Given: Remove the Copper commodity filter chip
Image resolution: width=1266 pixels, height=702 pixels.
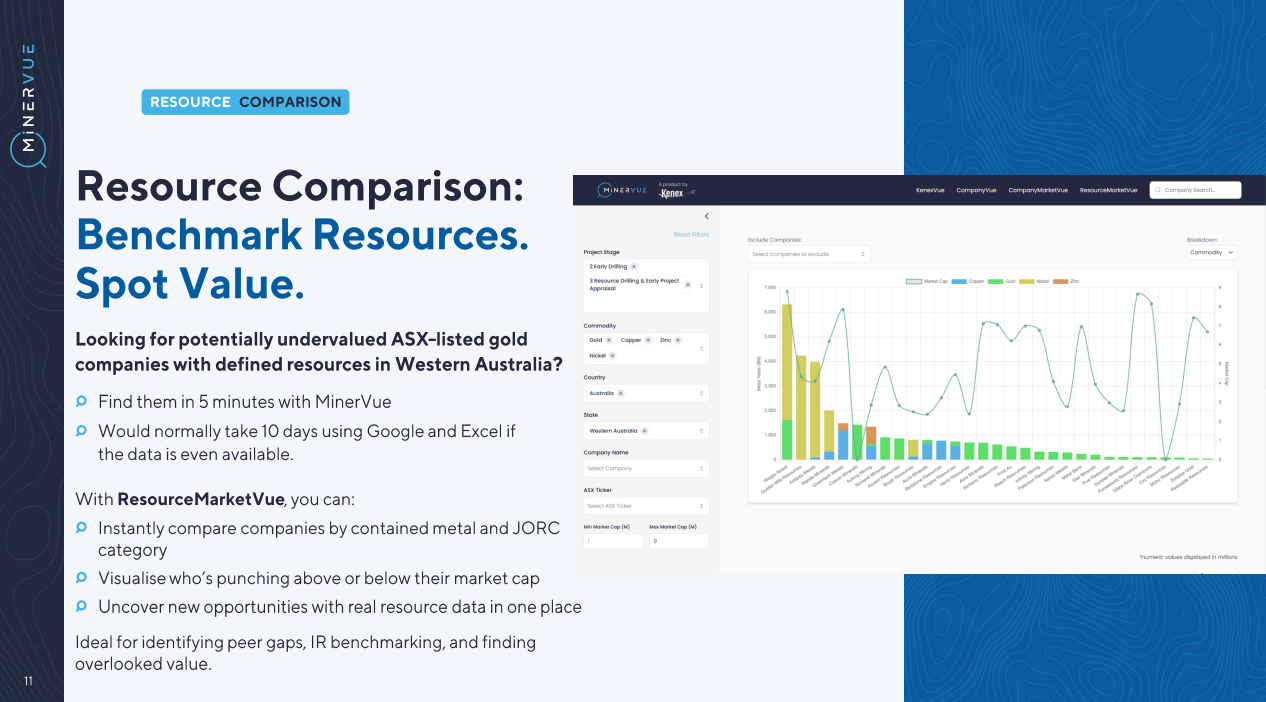Looking at the screenshot, I should (649, 341).
